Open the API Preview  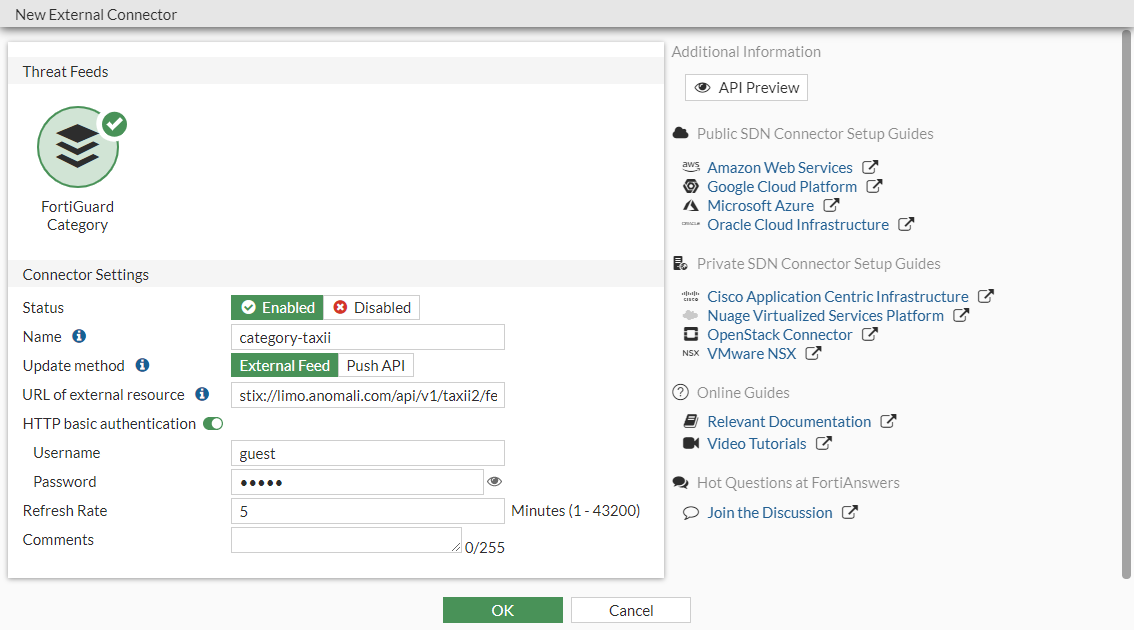coord(746,87)
